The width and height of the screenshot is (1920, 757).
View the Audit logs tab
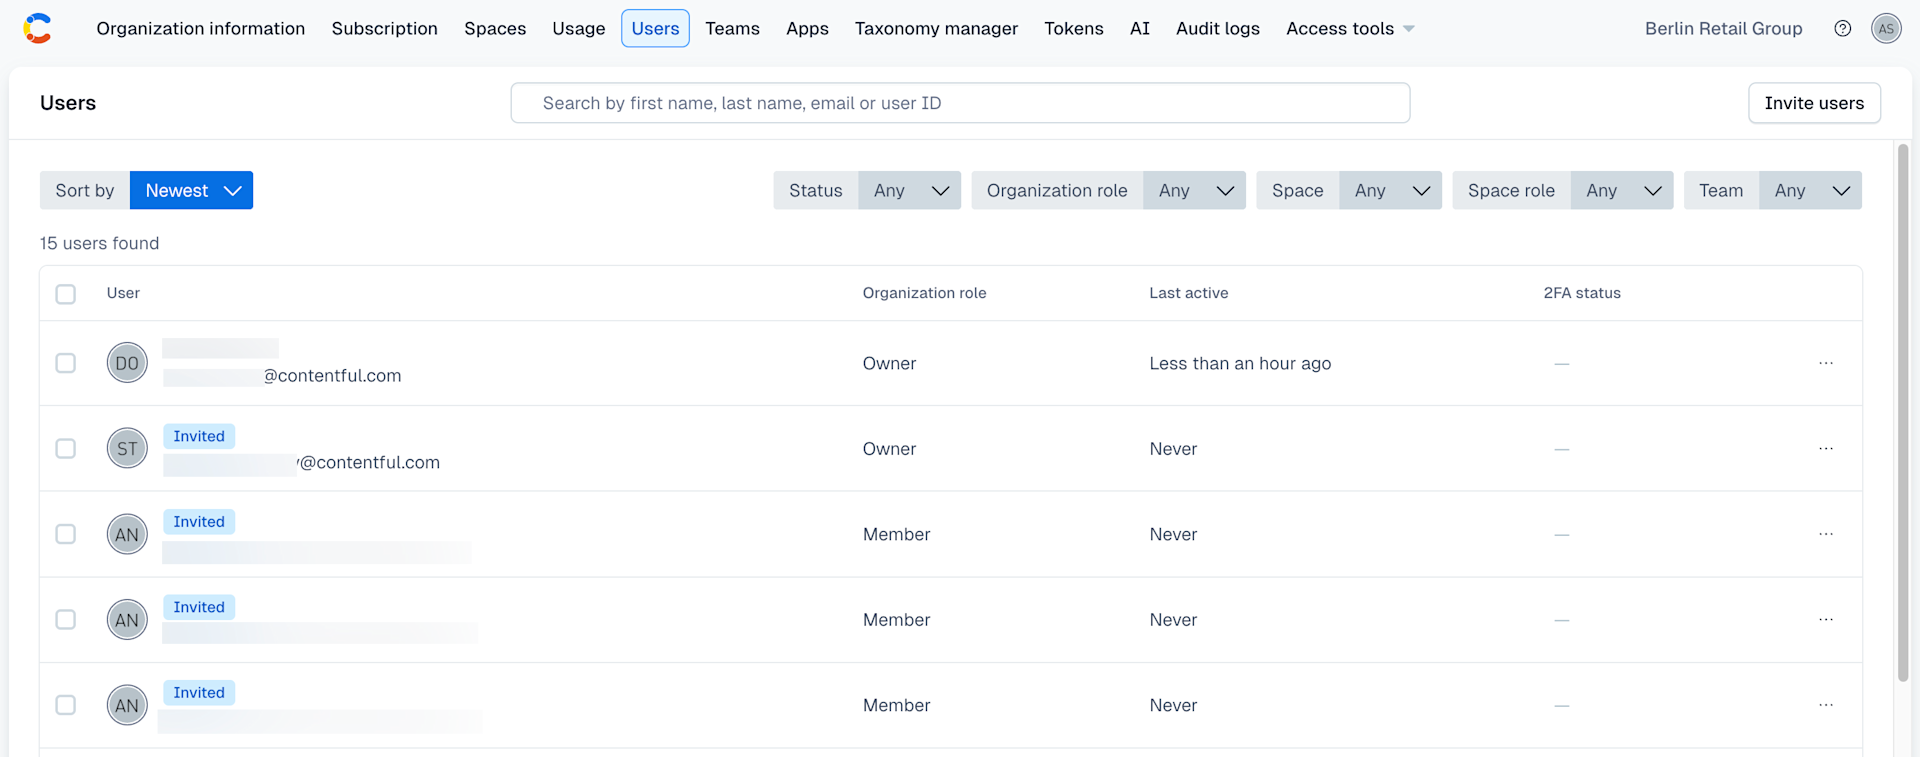(x=1218, y=28)
